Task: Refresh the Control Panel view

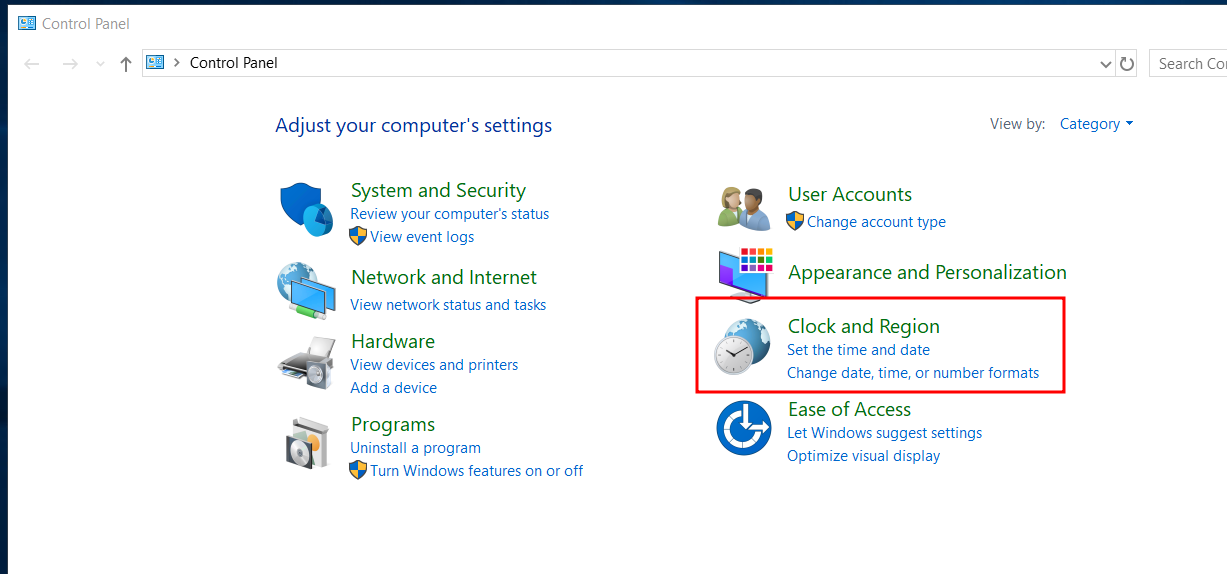Action: point(1127,64)
